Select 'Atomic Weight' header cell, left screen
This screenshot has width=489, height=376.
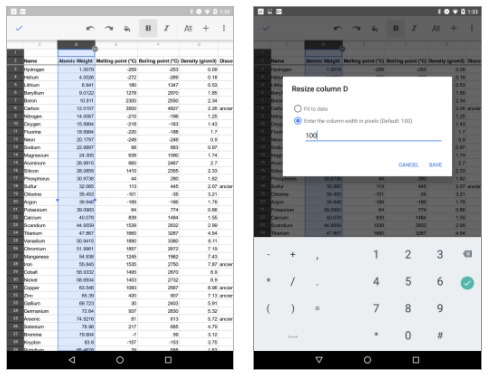point(76,61)
